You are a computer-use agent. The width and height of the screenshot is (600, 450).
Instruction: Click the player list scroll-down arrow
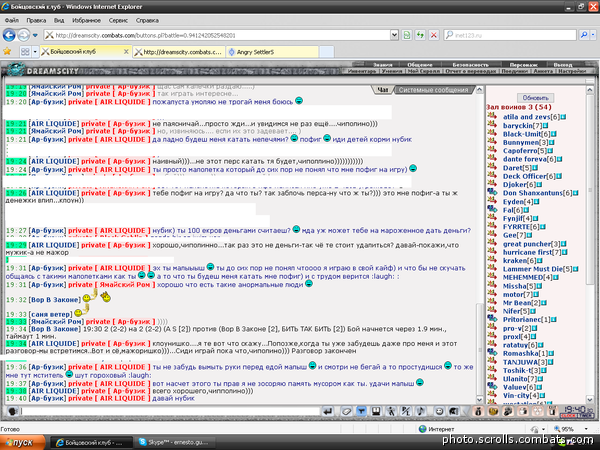point(590,399)
